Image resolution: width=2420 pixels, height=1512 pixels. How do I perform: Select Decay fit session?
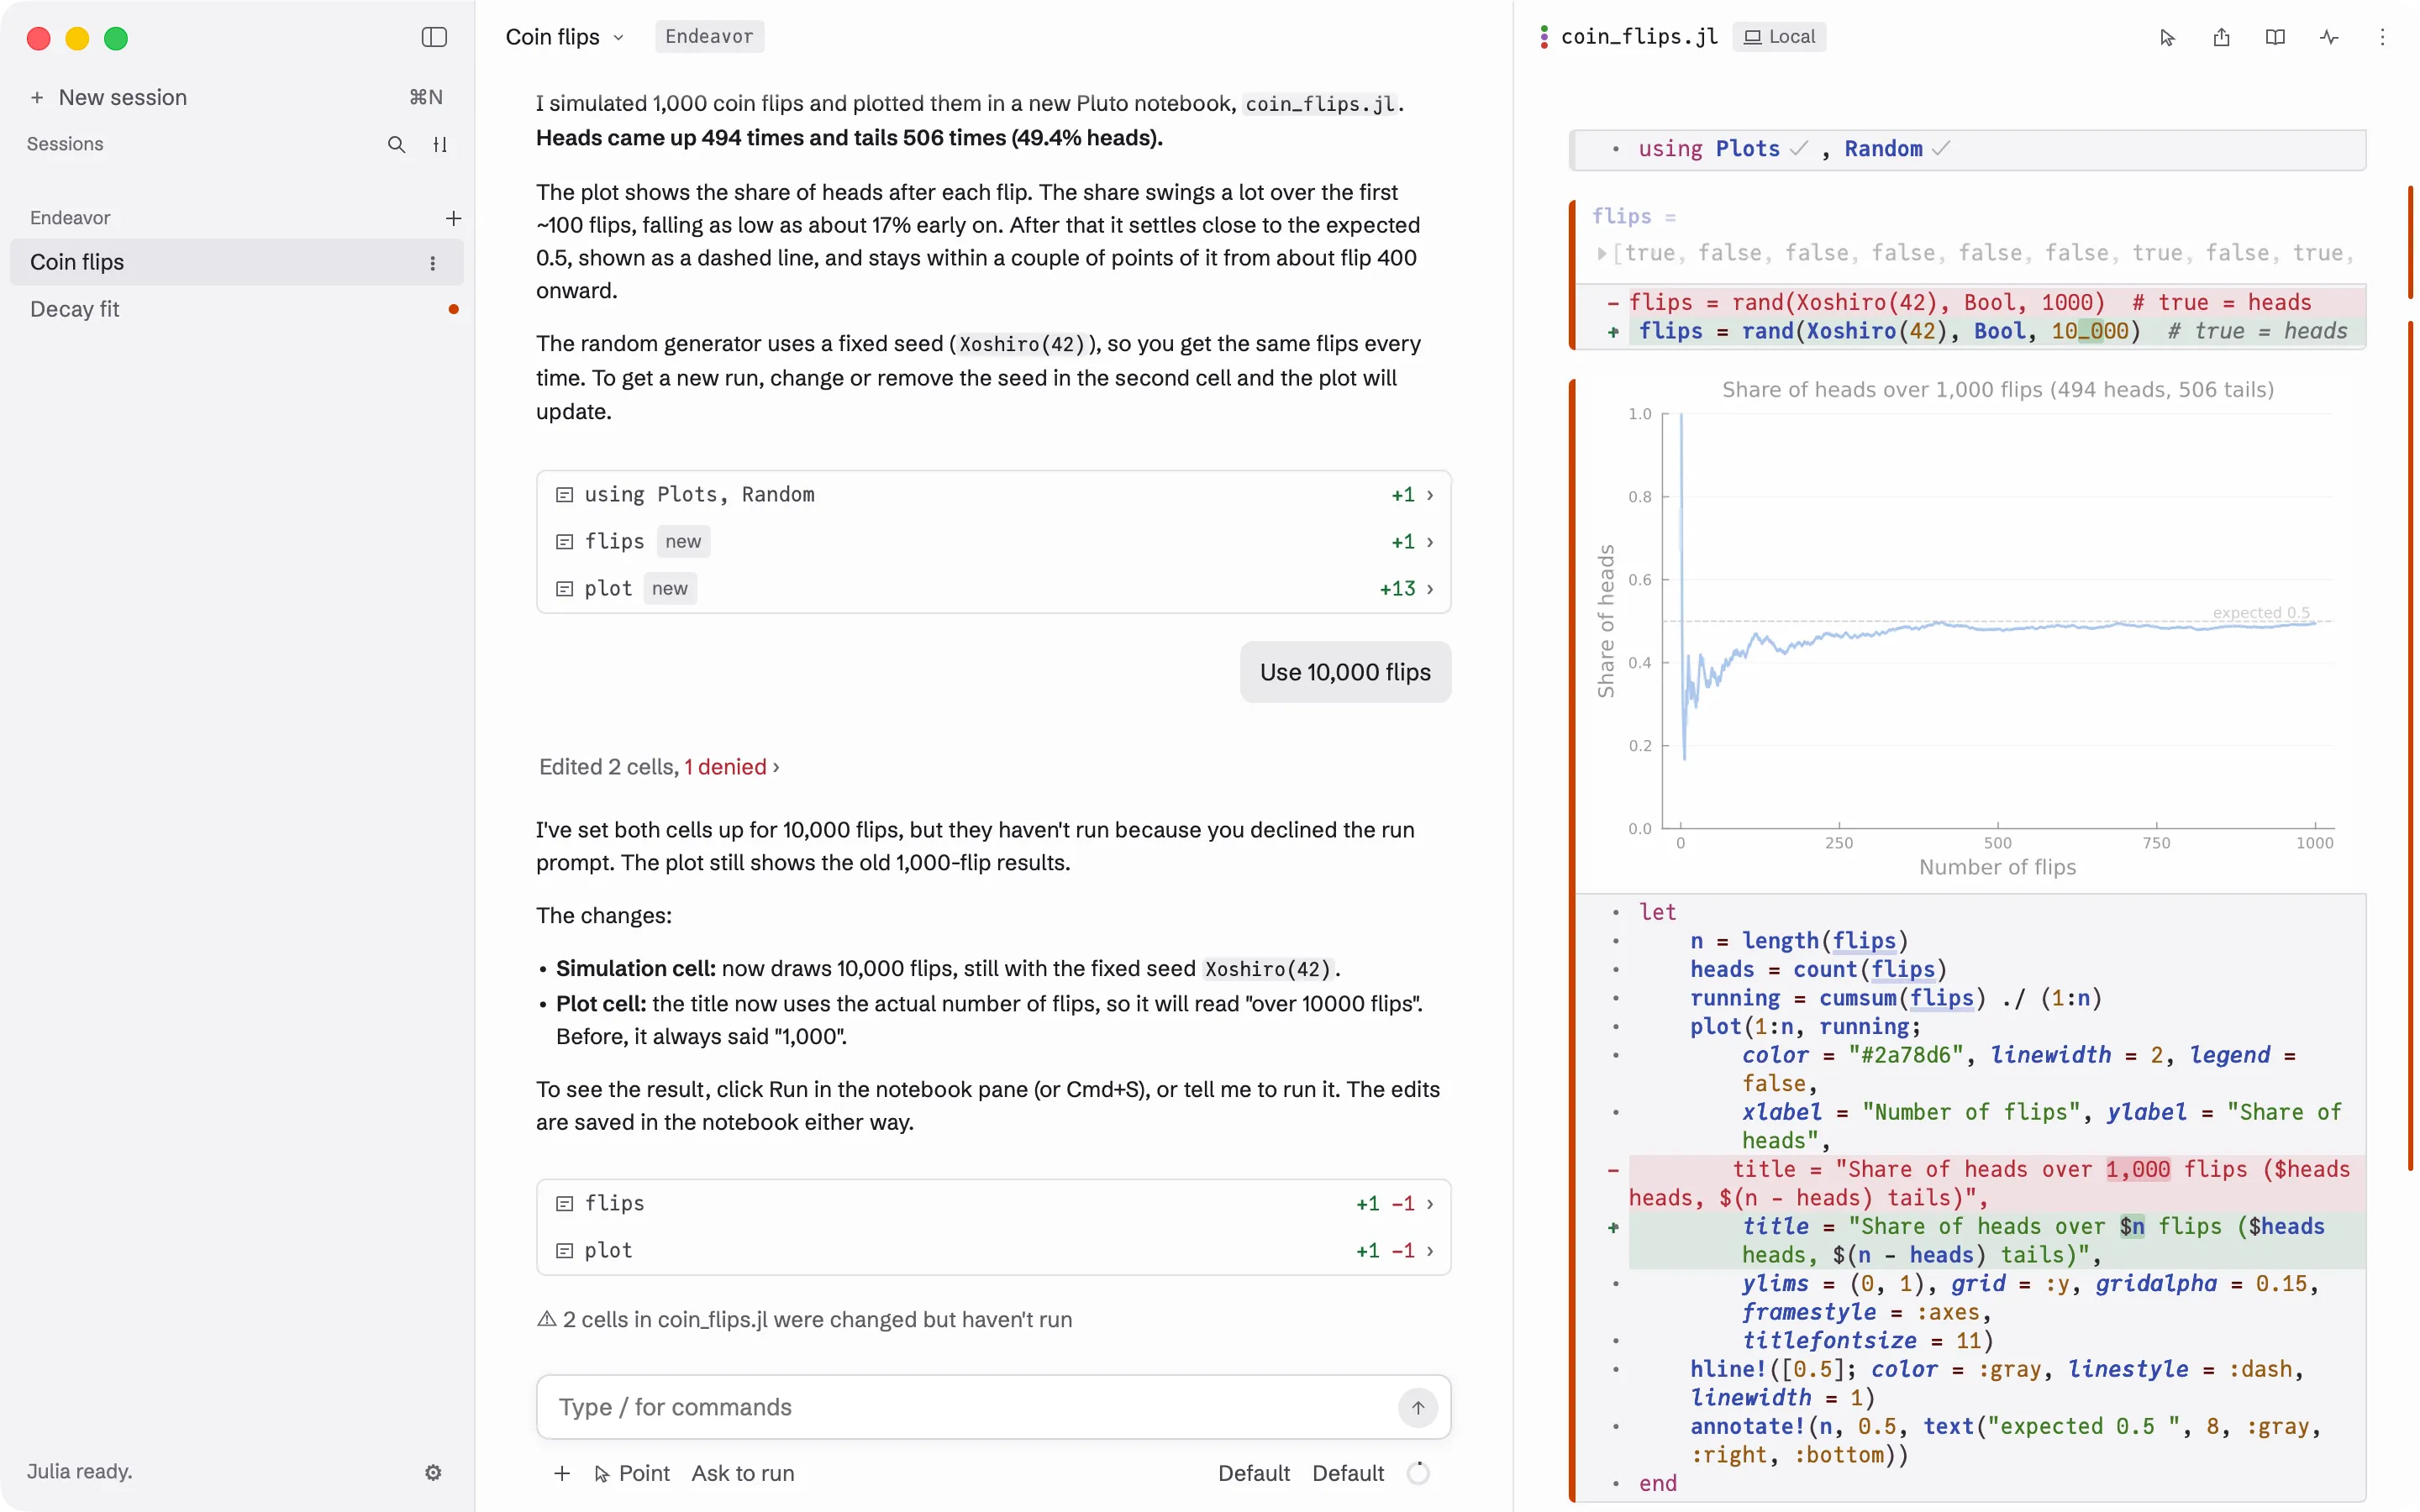click(x=237, y=309)
